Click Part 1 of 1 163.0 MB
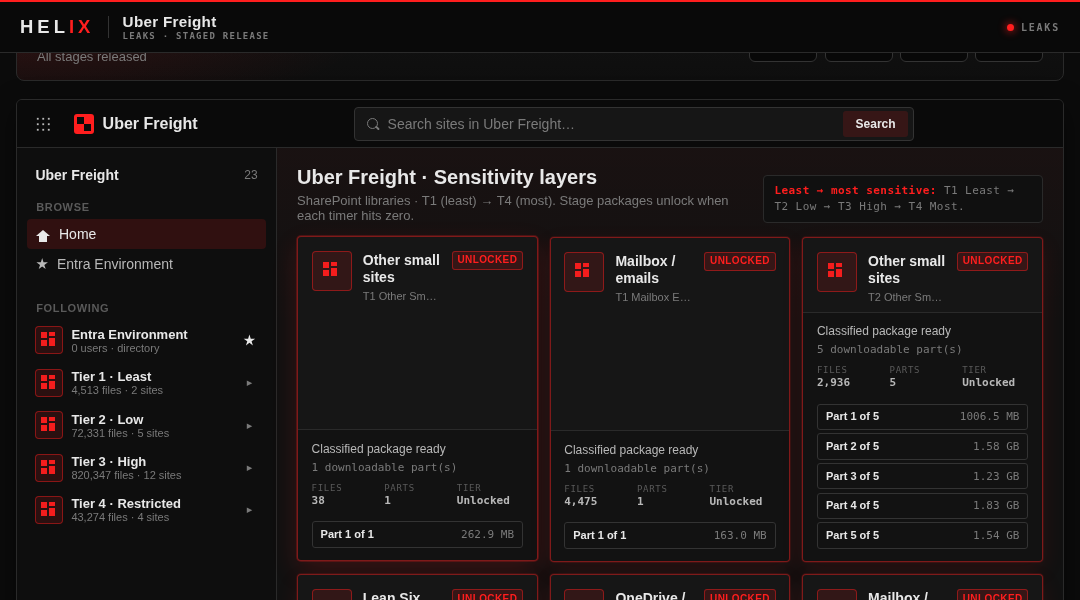 pos(669,535)
